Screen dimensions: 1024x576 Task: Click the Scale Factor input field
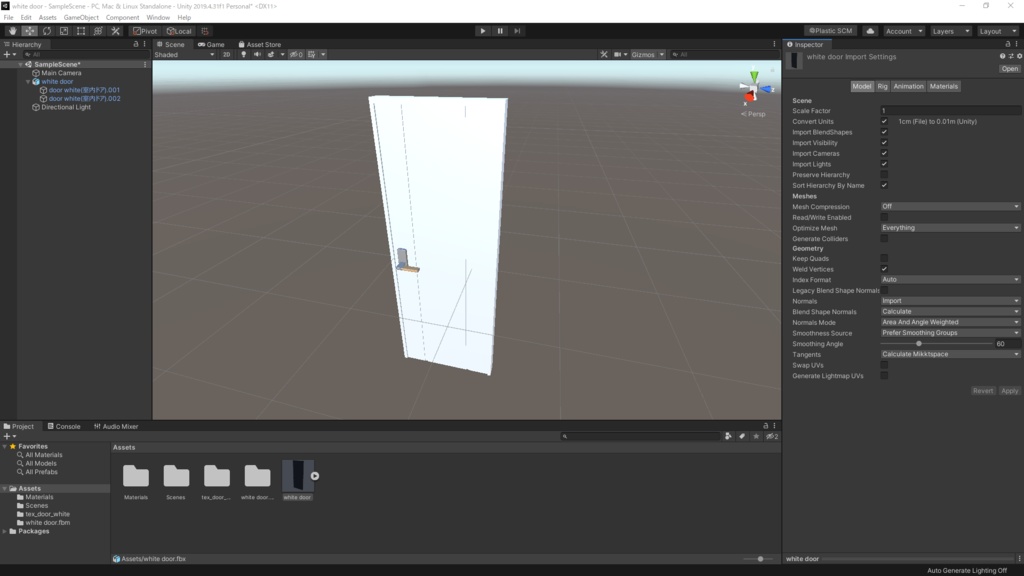click(x=950, y=110)
